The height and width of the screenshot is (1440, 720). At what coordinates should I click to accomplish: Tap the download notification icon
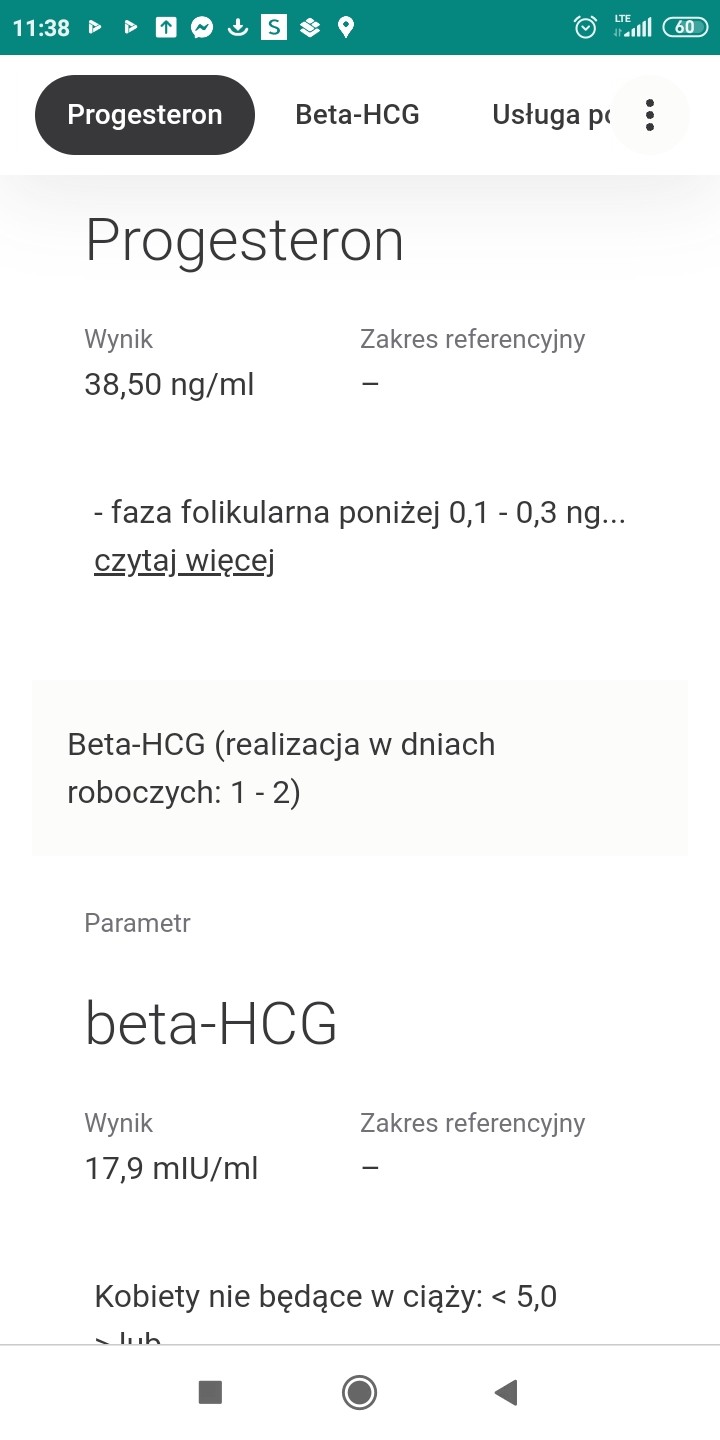point(237,27)
